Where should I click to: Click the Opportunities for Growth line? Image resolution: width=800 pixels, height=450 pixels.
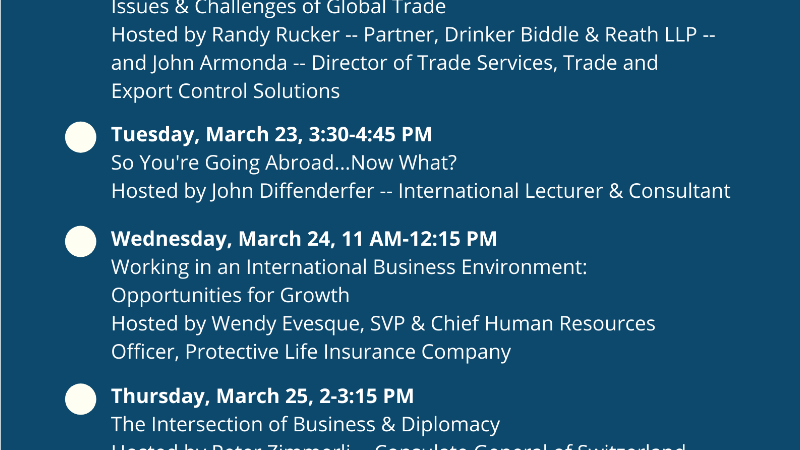230,295
